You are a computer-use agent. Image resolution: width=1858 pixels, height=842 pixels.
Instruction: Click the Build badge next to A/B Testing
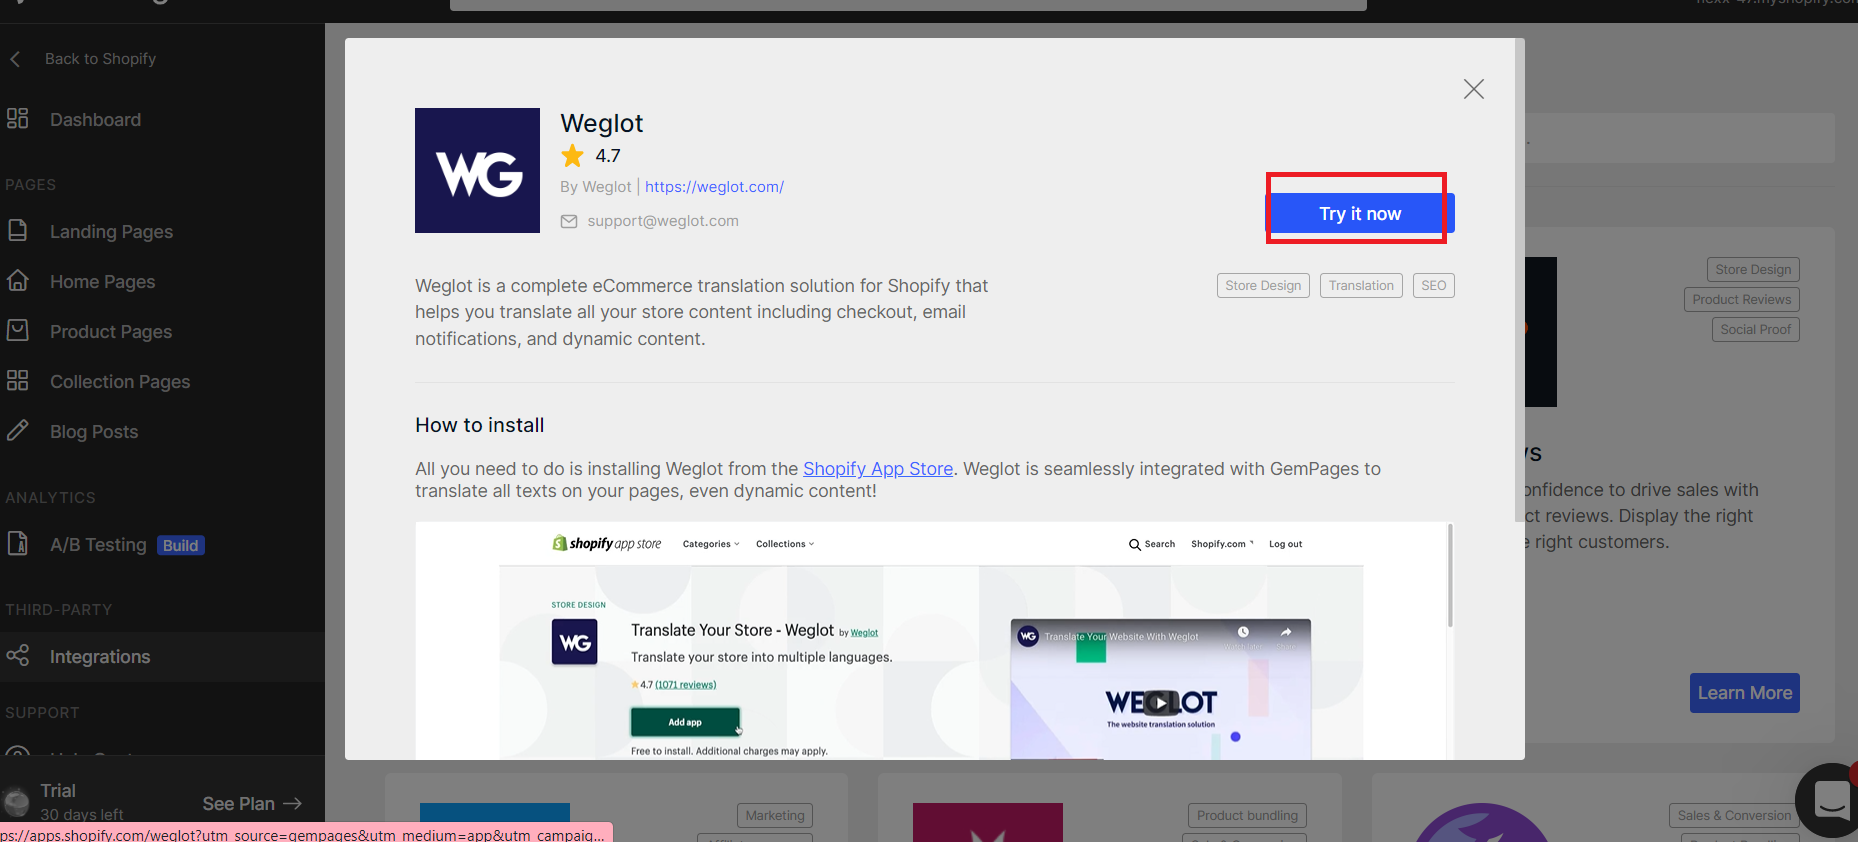click(x=180, y=545)
